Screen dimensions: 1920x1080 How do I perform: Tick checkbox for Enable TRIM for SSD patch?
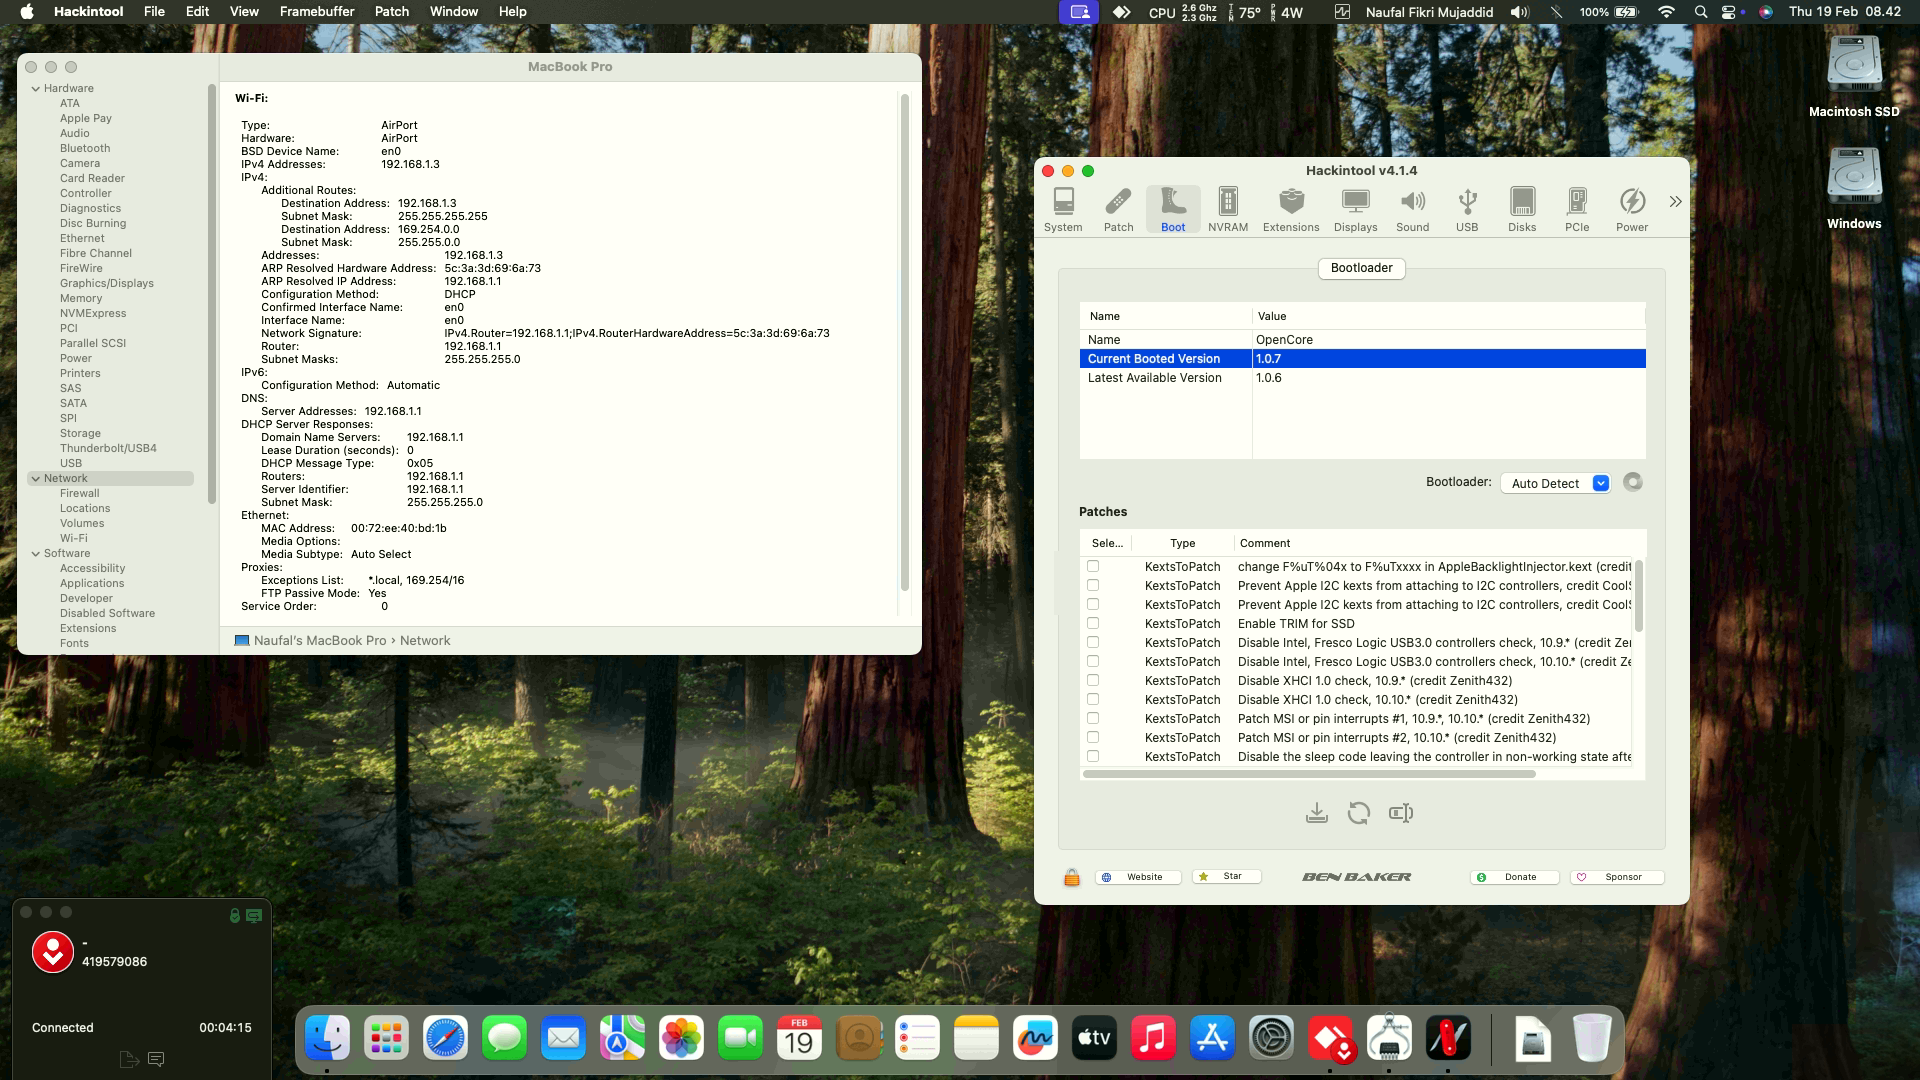[1093, 623]
